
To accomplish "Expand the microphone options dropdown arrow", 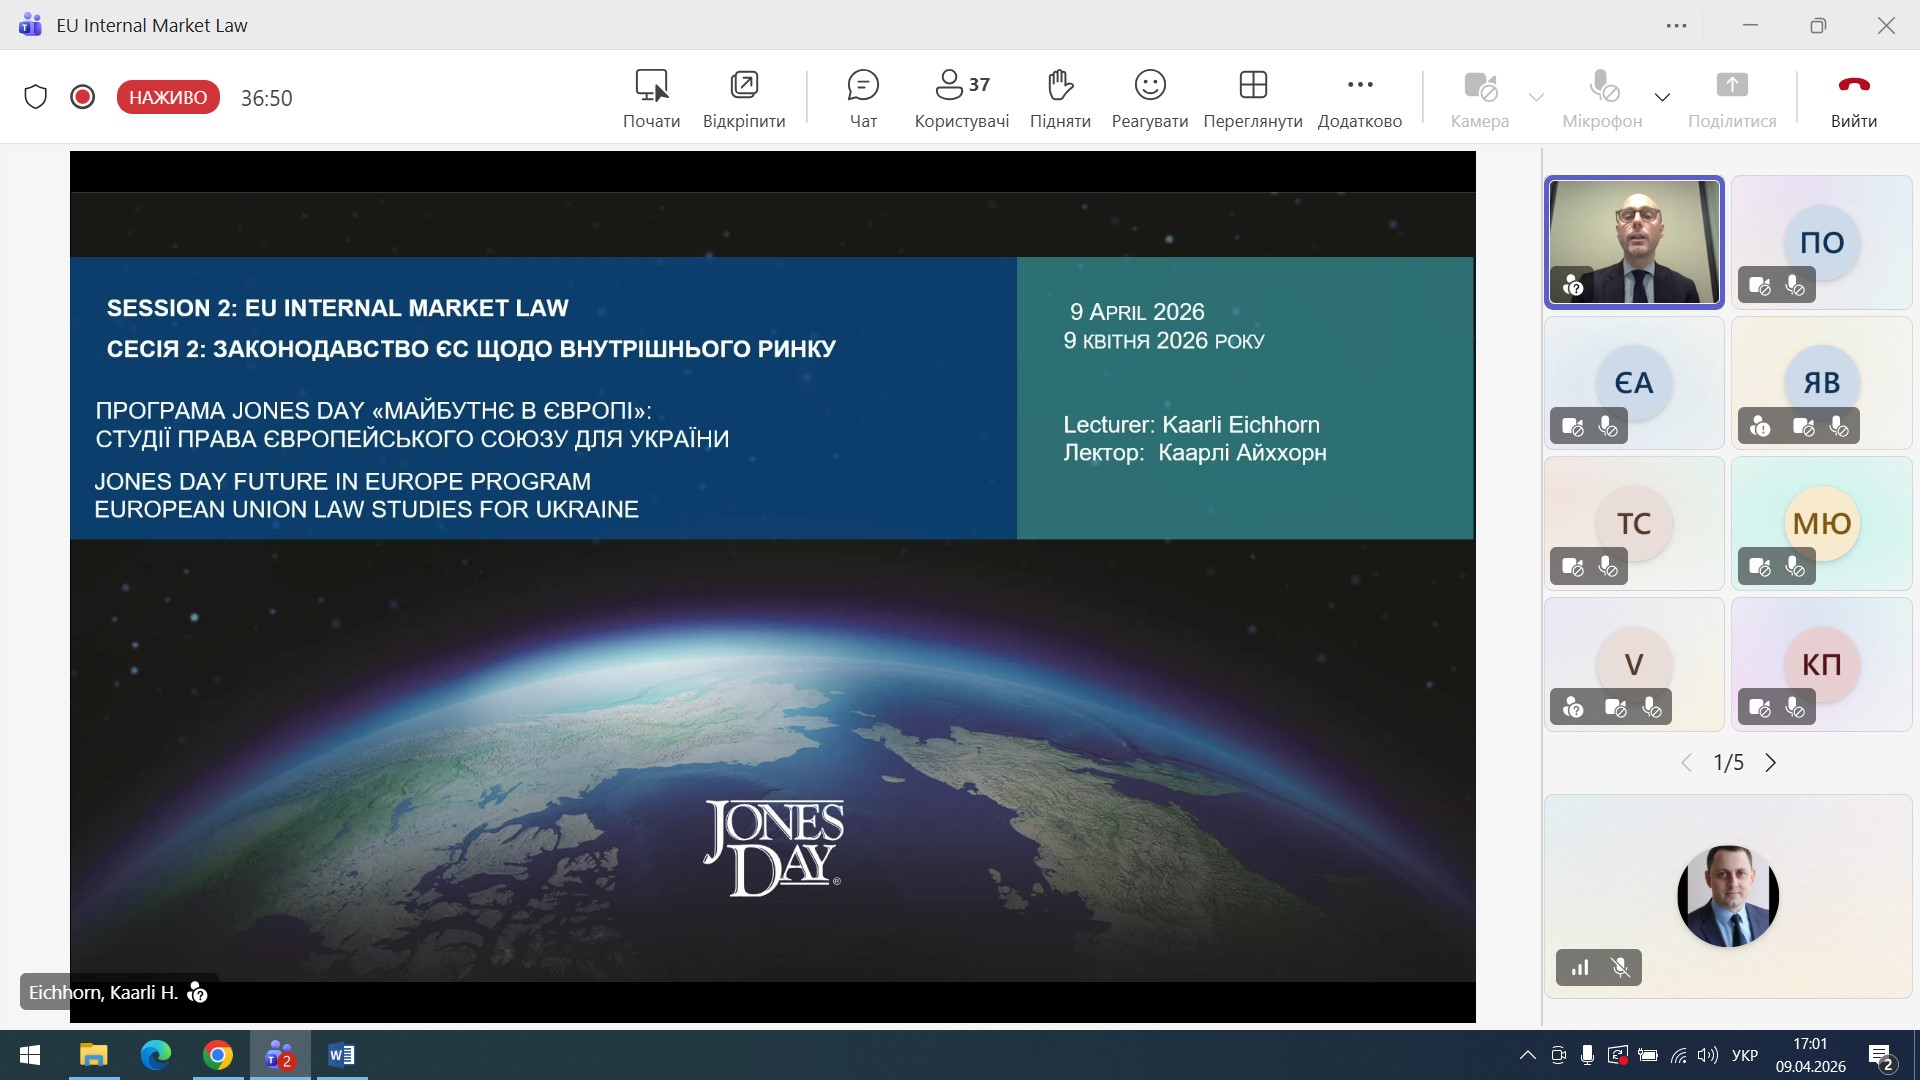I will (x=1662, y=97).
